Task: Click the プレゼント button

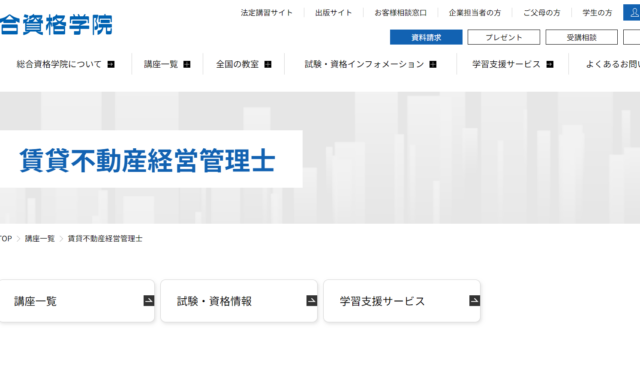Action: (x=504, y=37)
